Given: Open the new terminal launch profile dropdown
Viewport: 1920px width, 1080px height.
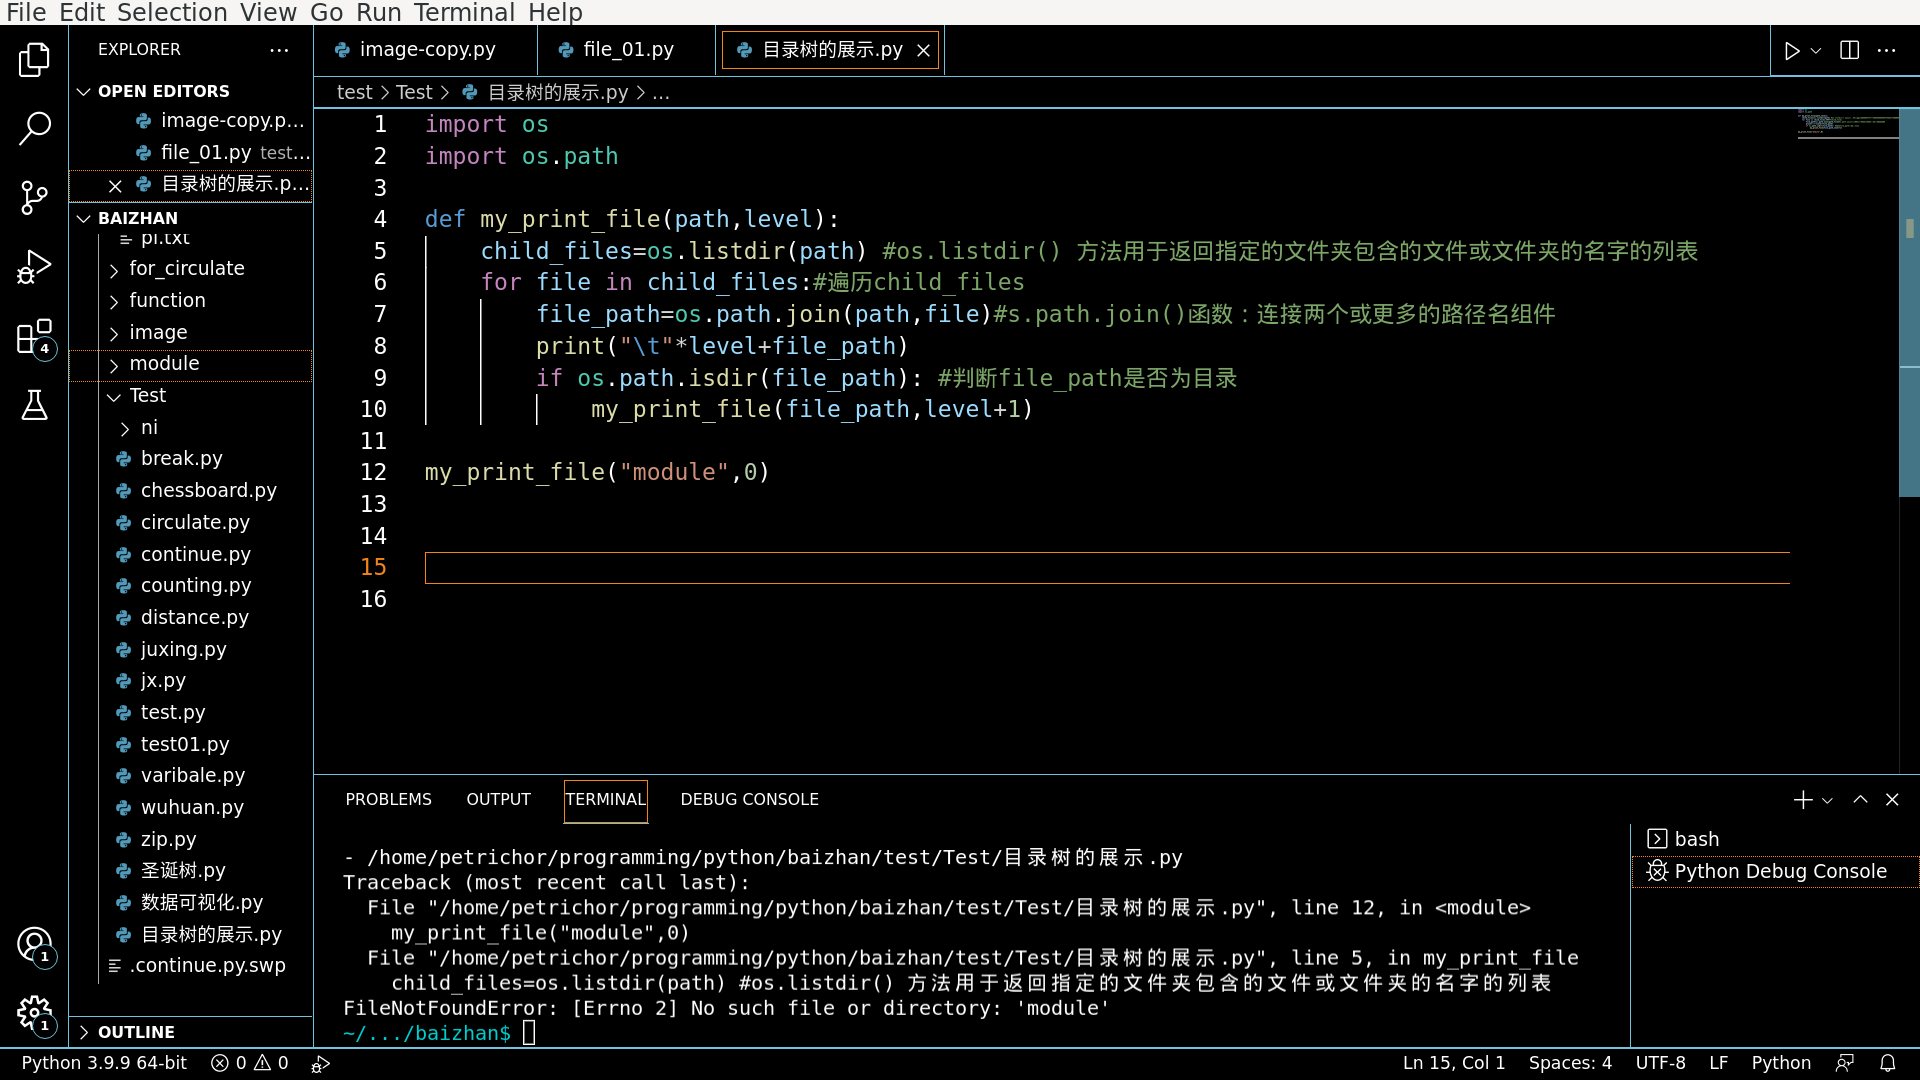Looking at the screenshot, I should coord(1827,799).
